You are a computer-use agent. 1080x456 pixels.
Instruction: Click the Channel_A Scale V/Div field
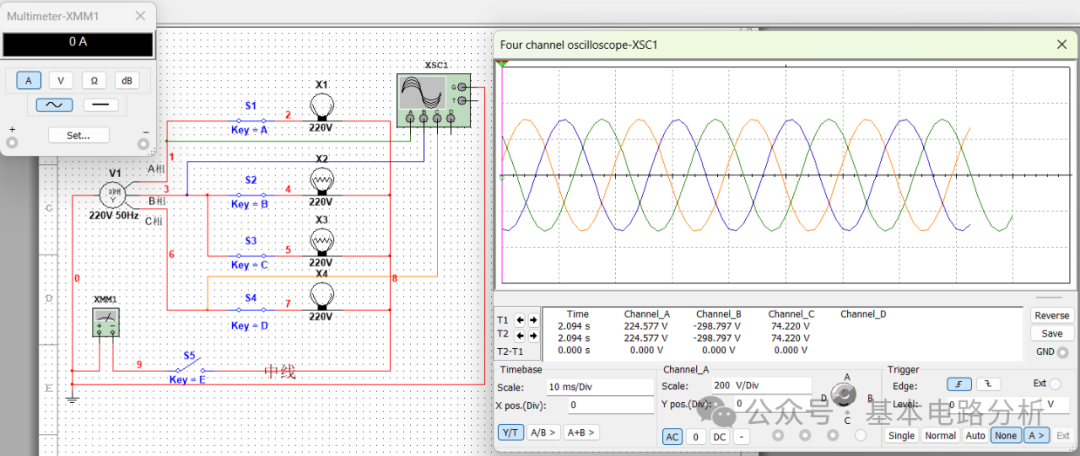tap(761, 386)
